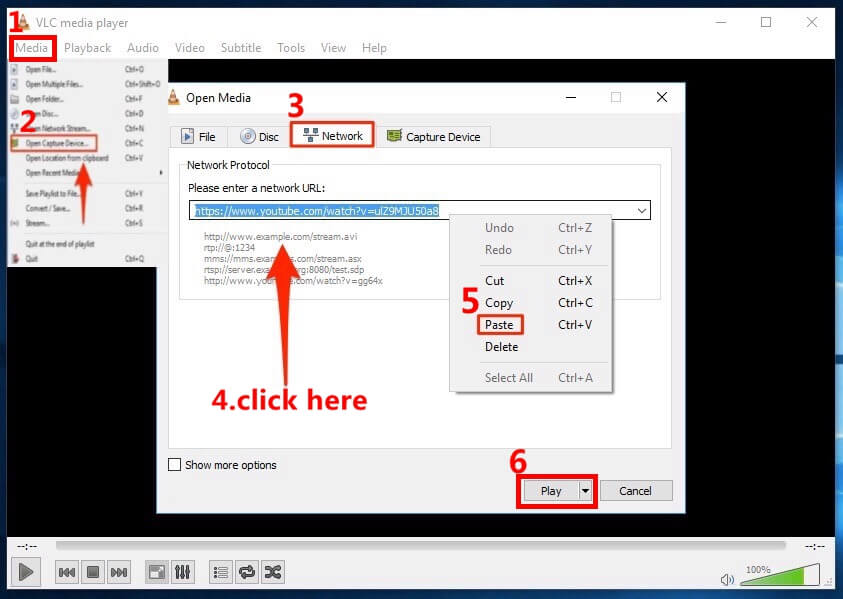Switch to the File tab
Screen dimensions: 843x599
tap(198, 137)
